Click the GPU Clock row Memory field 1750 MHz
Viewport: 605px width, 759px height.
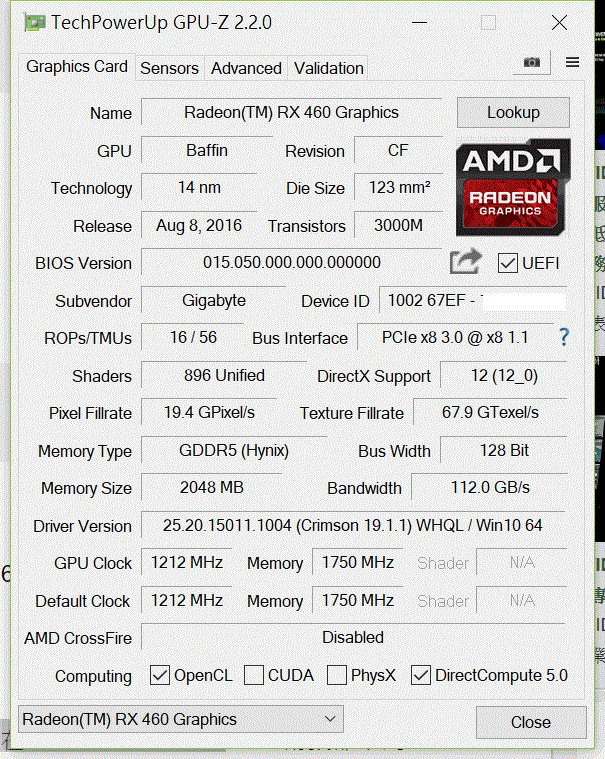[358, 562]
